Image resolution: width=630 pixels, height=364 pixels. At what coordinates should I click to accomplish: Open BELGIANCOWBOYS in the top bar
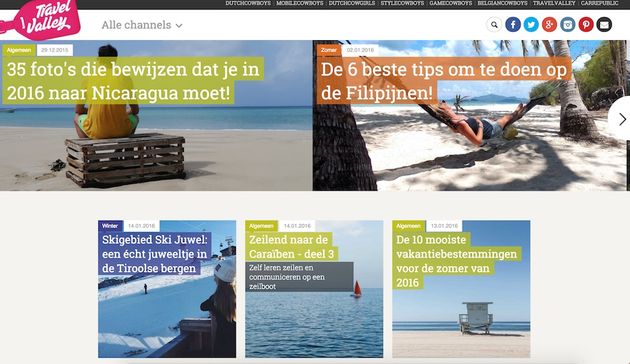502,3
